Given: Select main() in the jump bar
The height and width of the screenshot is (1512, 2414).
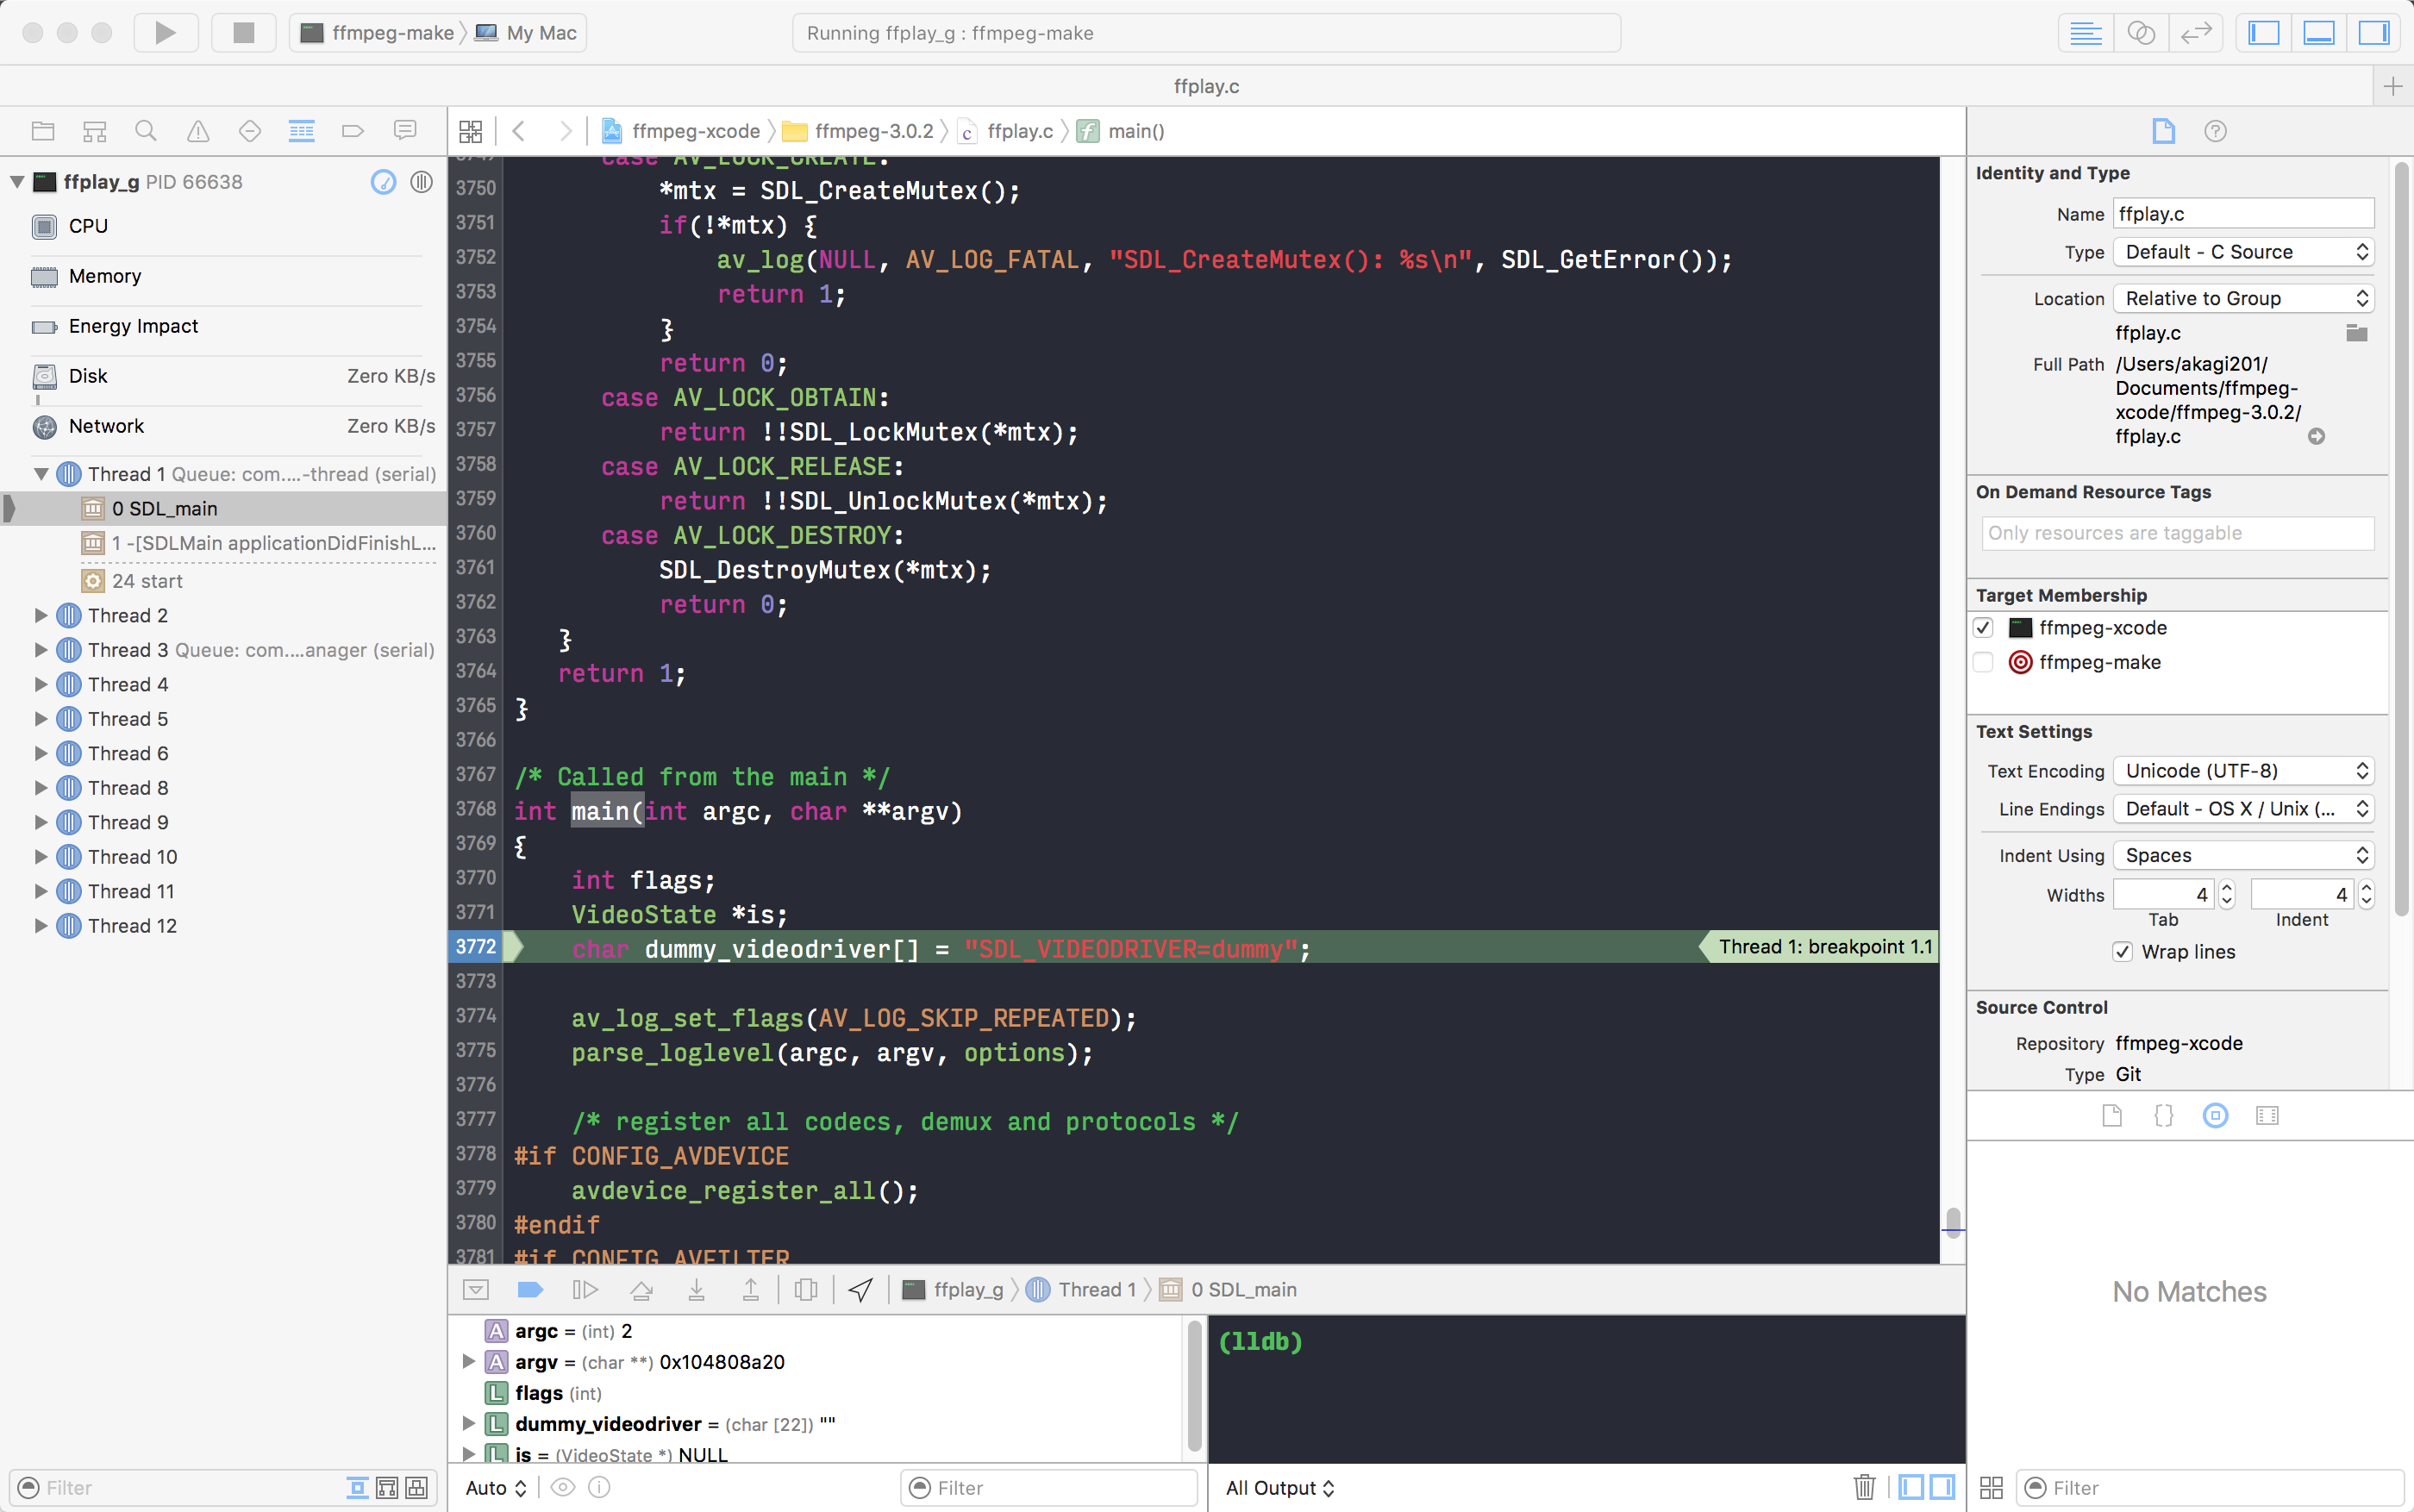Looking at the screenshot, I should (x=1135, y=131).
